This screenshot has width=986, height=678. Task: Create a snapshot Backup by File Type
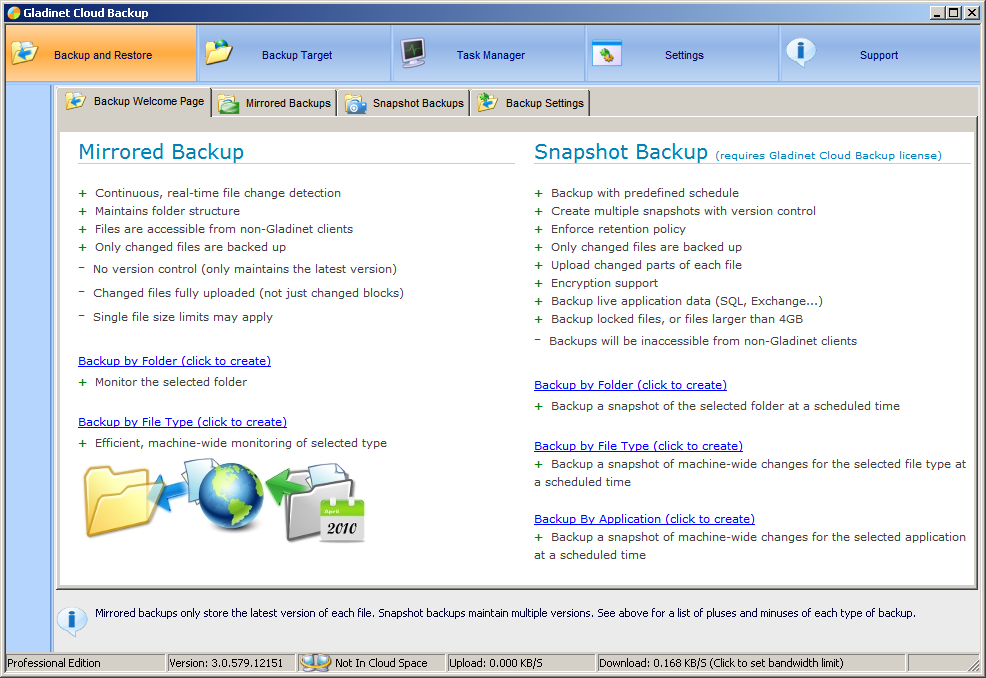(x=638, y=446)
